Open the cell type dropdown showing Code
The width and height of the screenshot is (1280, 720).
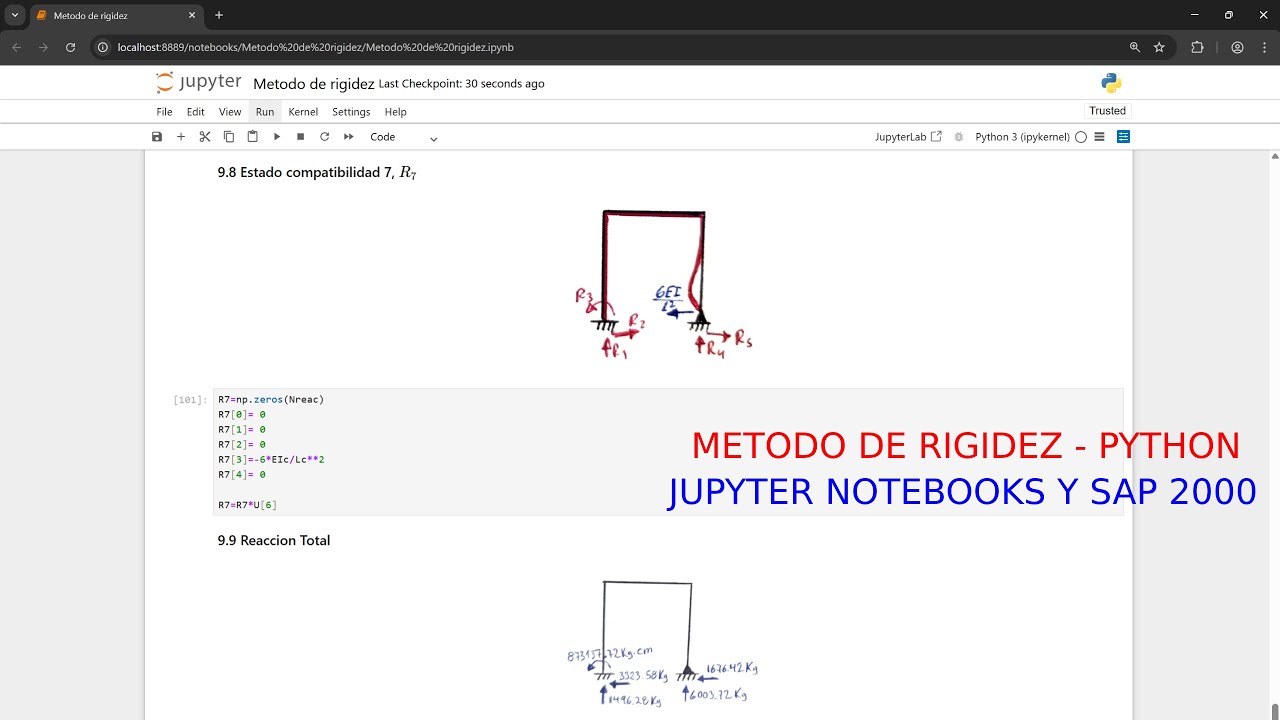click(404, 137)
